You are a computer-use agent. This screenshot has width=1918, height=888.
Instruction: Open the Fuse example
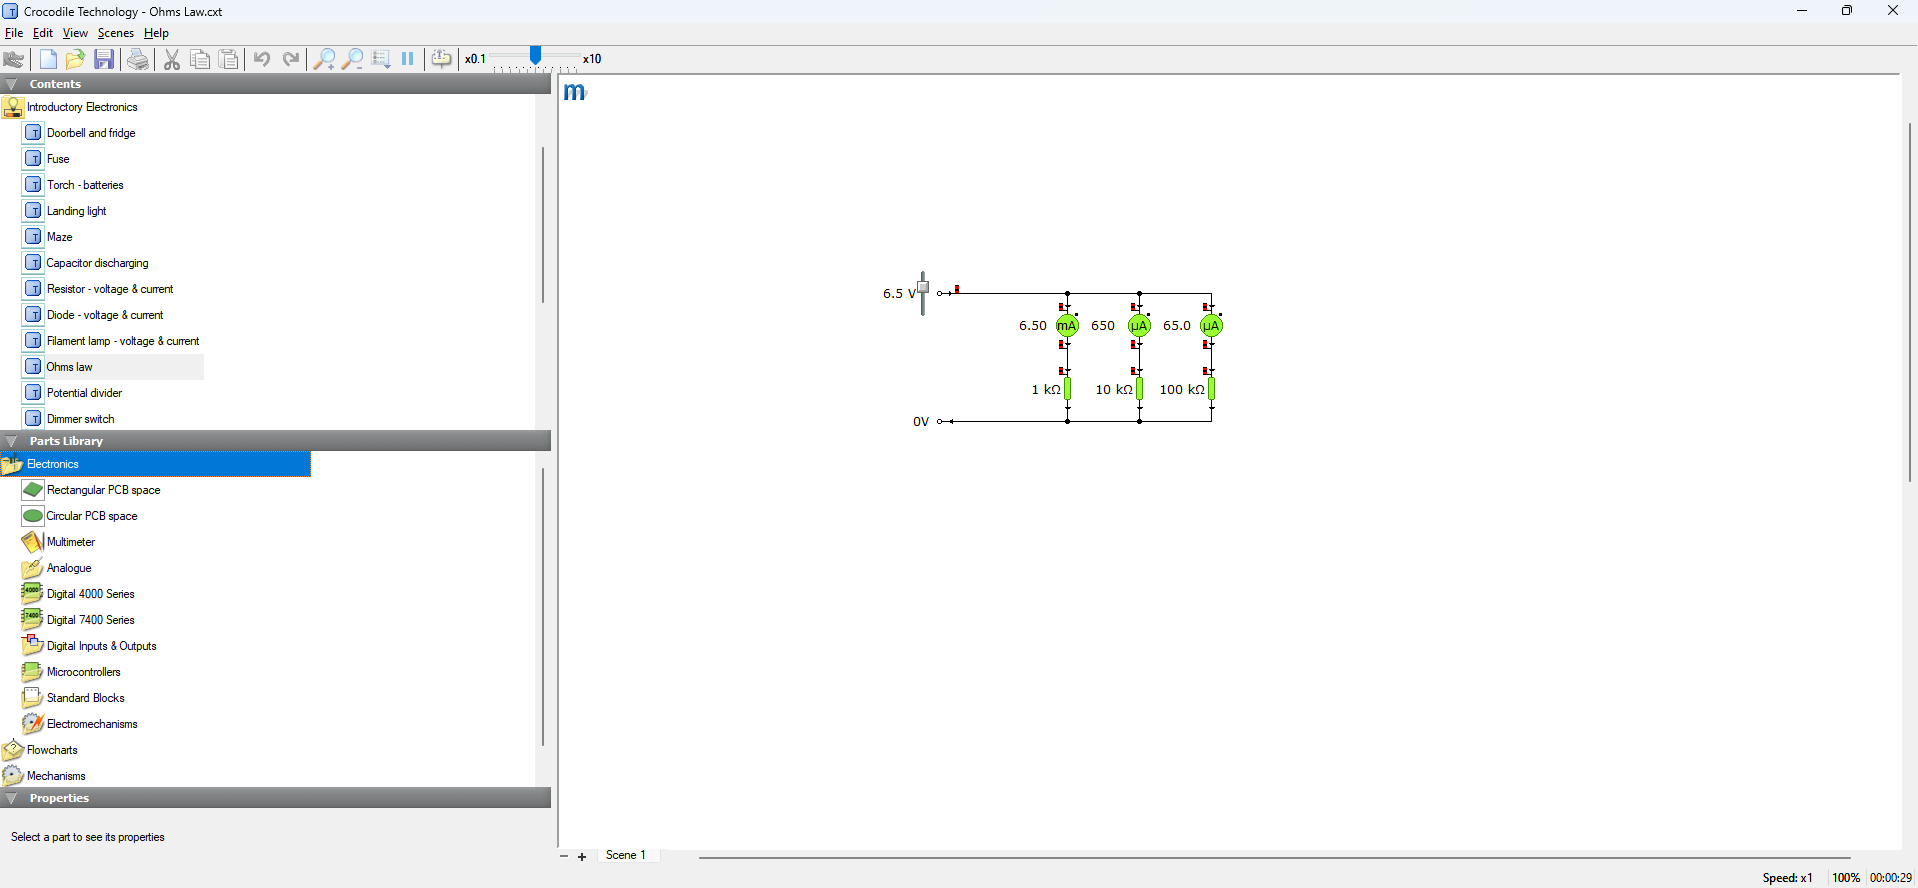tap(47, 159)
